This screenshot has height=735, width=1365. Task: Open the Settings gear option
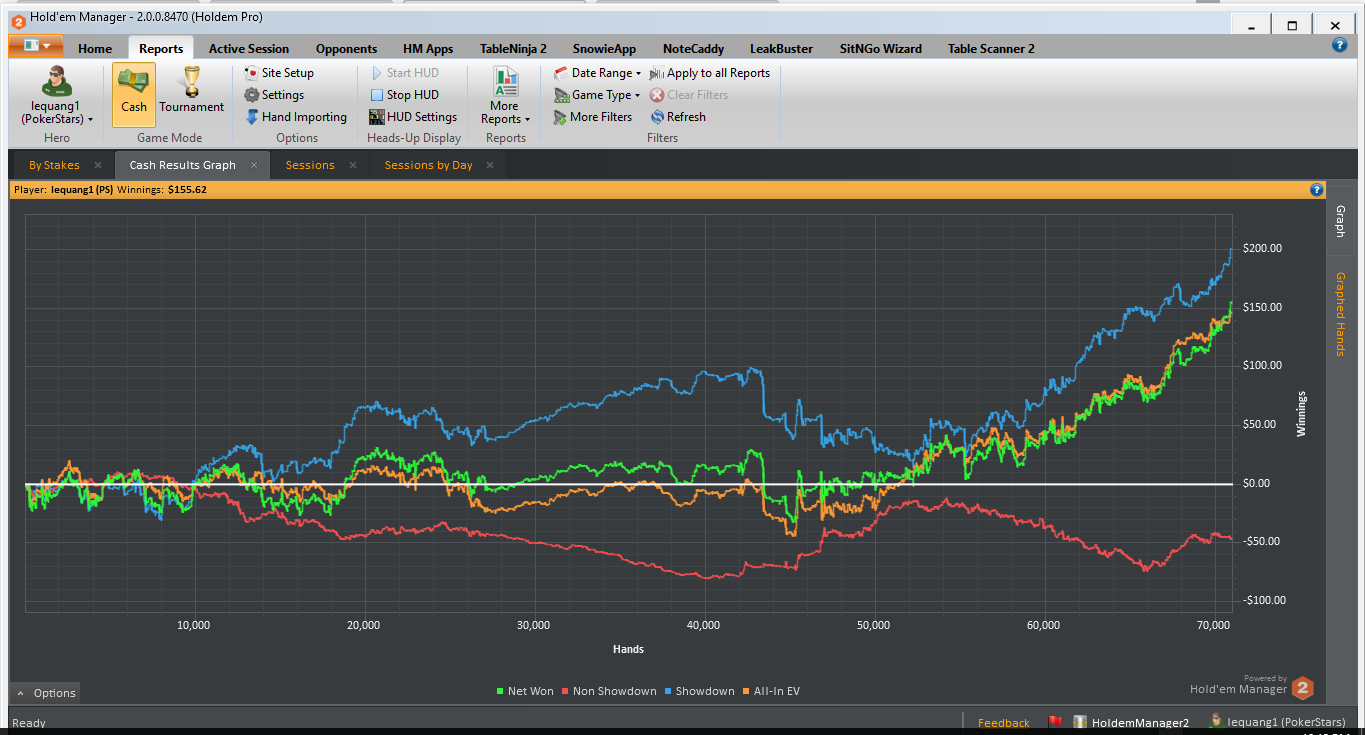pos(274,95)
